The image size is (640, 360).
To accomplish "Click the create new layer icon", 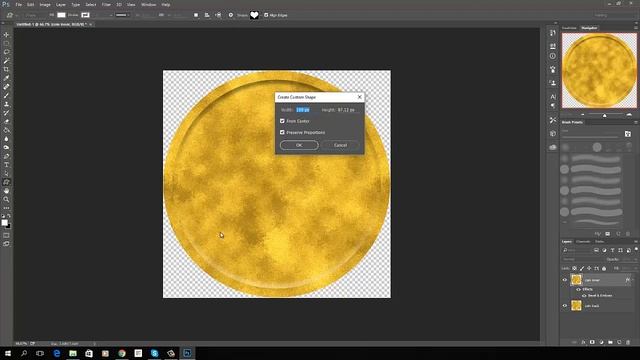I will [x=619, y=342].
